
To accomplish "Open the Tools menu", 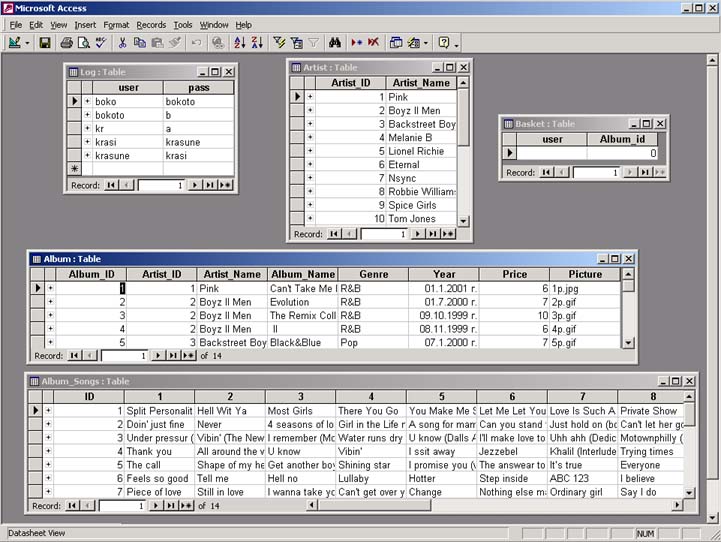I will pyautogui.click(x=183, y=24).
